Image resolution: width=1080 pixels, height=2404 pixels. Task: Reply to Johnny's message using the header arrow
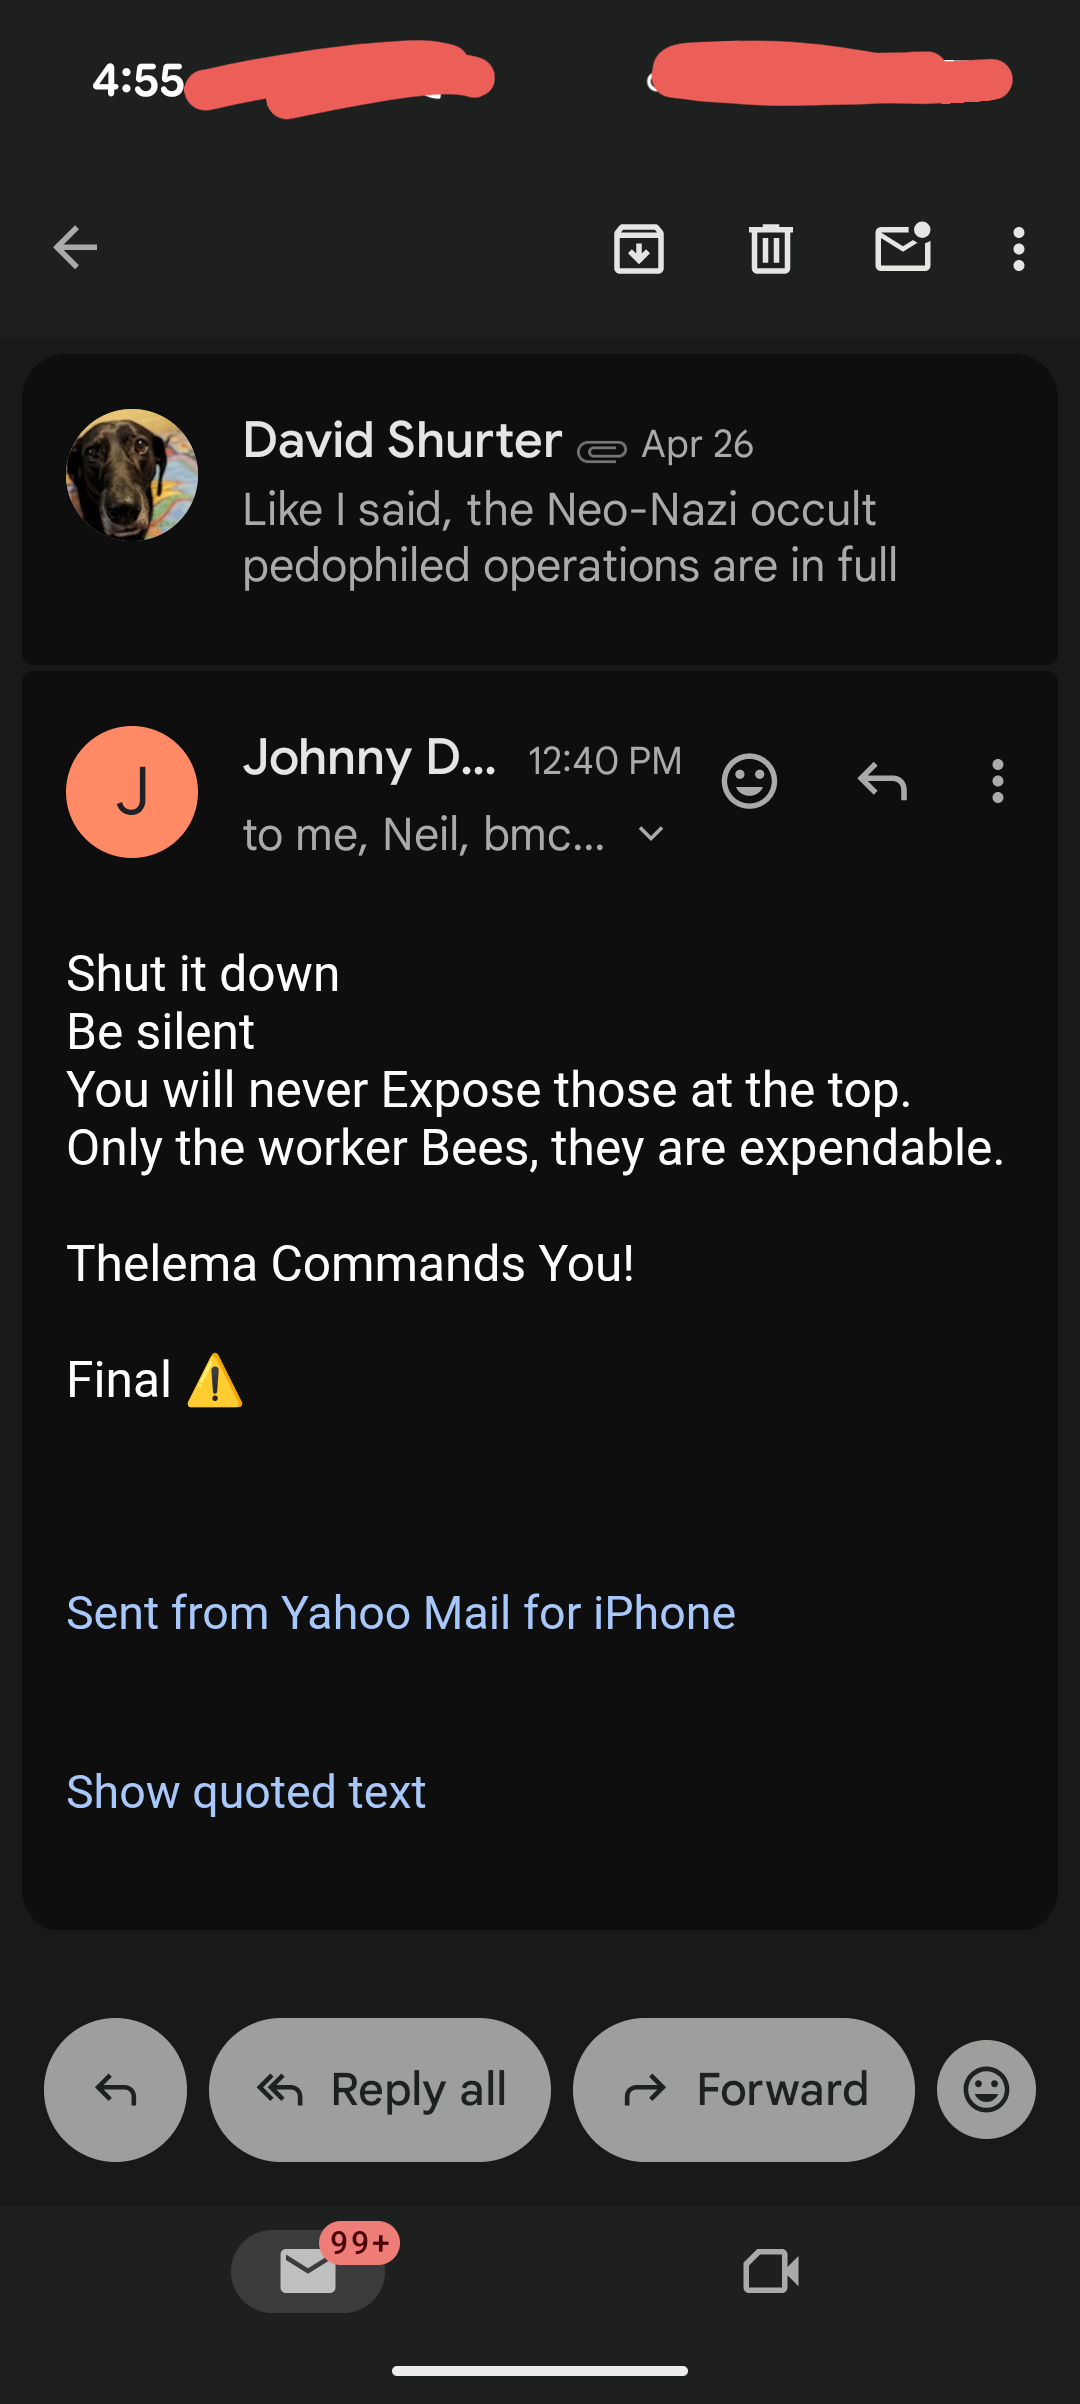(x=882, y=781)
